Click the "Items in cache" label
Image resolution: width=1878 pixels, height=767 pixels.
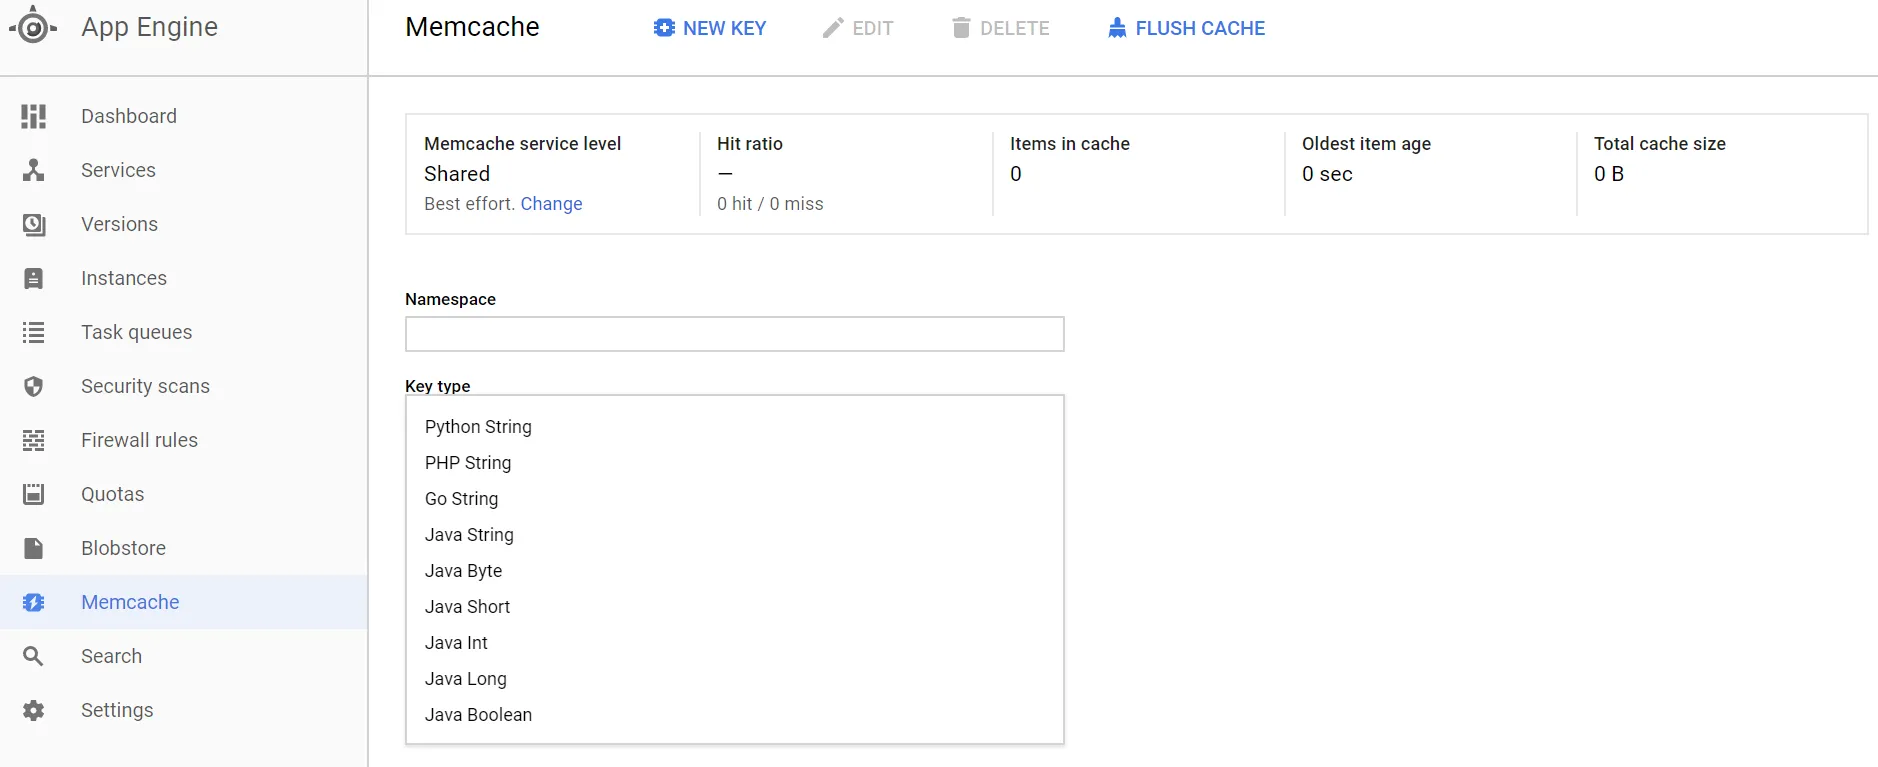tap(1070, 144)
